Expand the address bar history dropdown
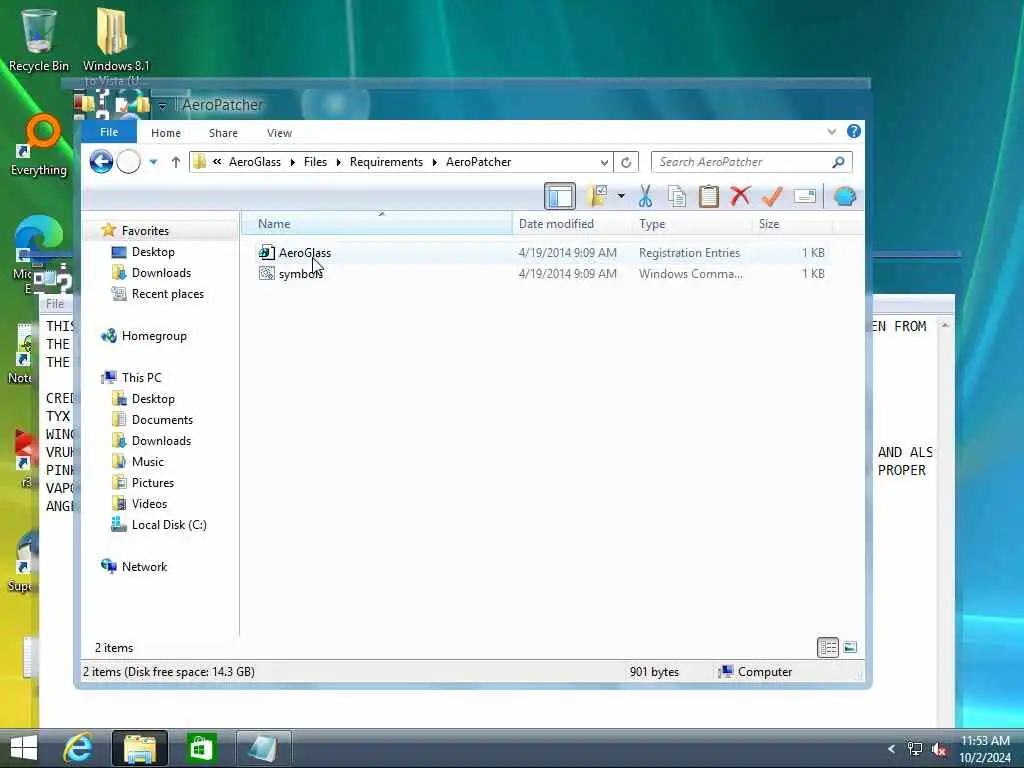Image resolution: width=1024 pixels, height=768 pixels. [604, 162]
